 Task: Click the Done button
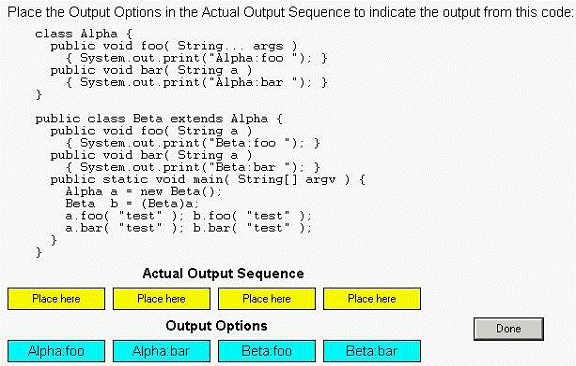pos(508,329)
